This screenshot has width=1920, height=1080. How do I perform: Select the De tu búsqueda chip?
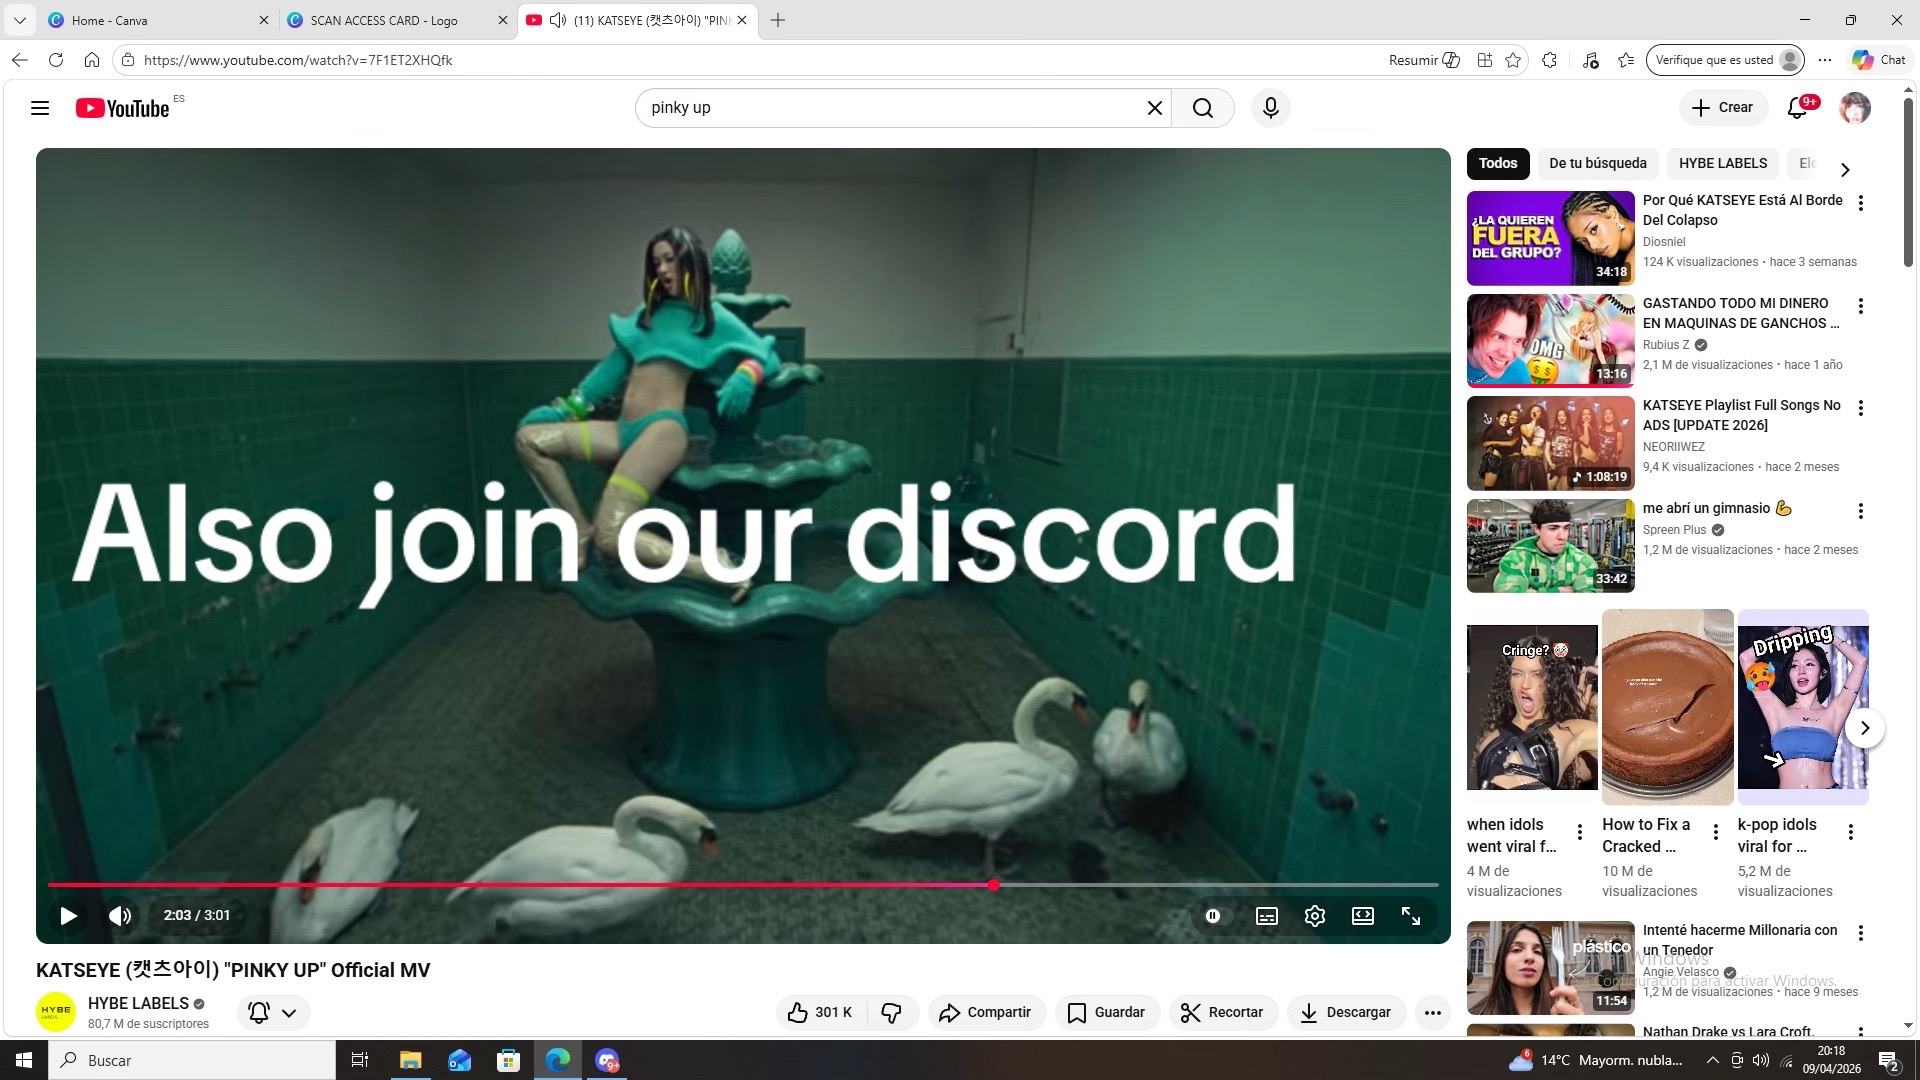[1597, 163]
